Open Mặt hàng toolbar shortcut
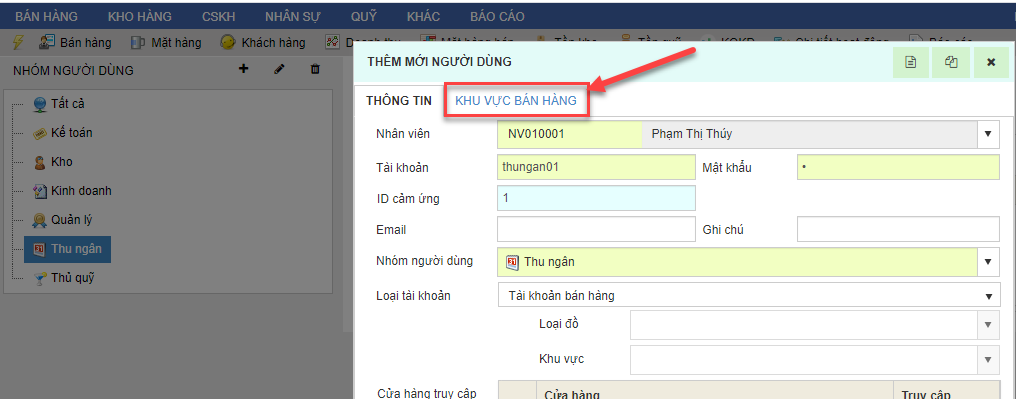The width and height of the screenshot is (1016, 399). [166, 43]
